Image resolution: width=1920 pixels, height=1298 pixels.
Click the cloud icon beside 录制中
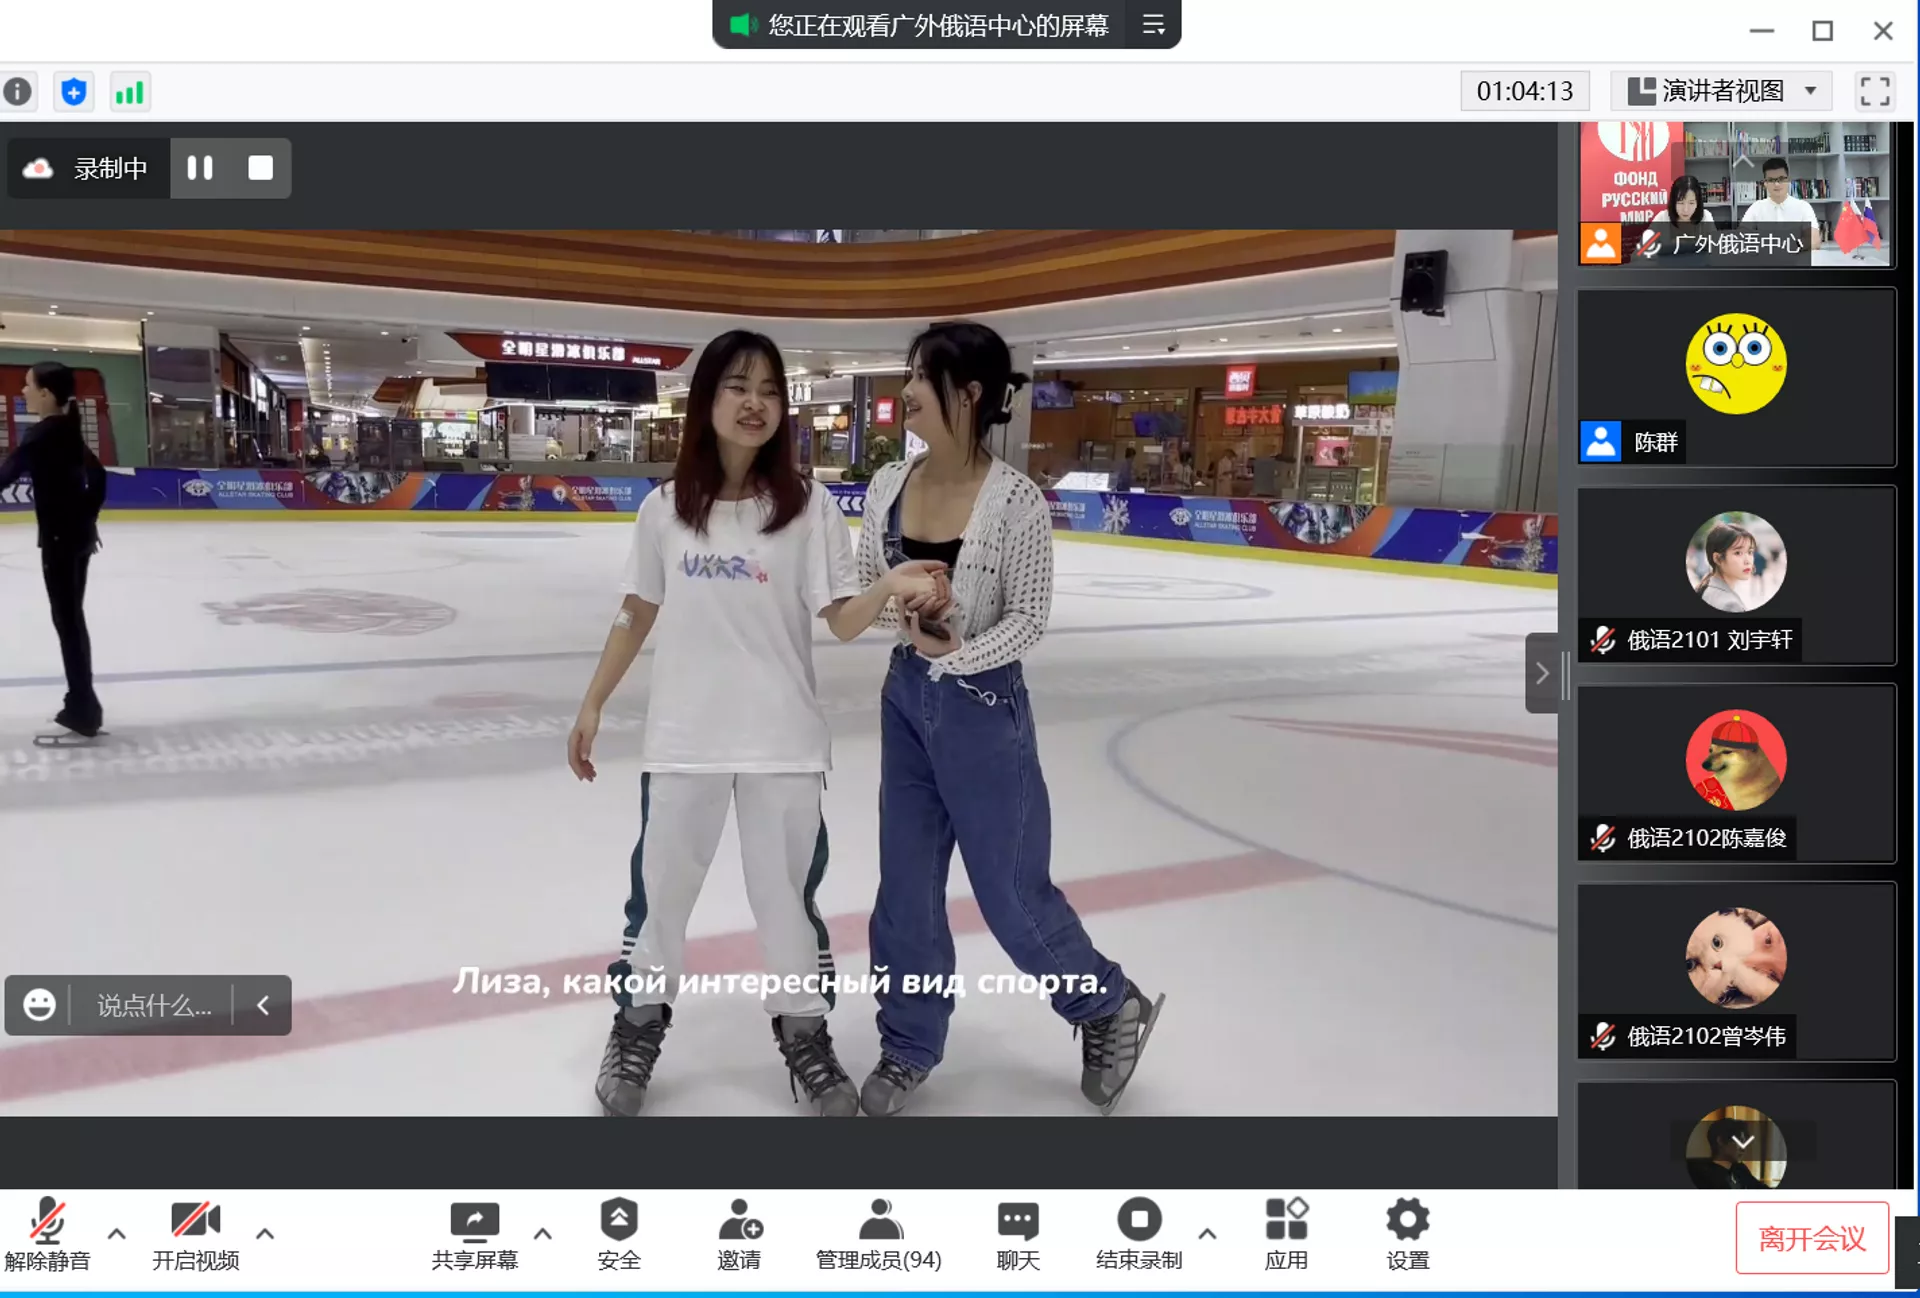point(38,168)
